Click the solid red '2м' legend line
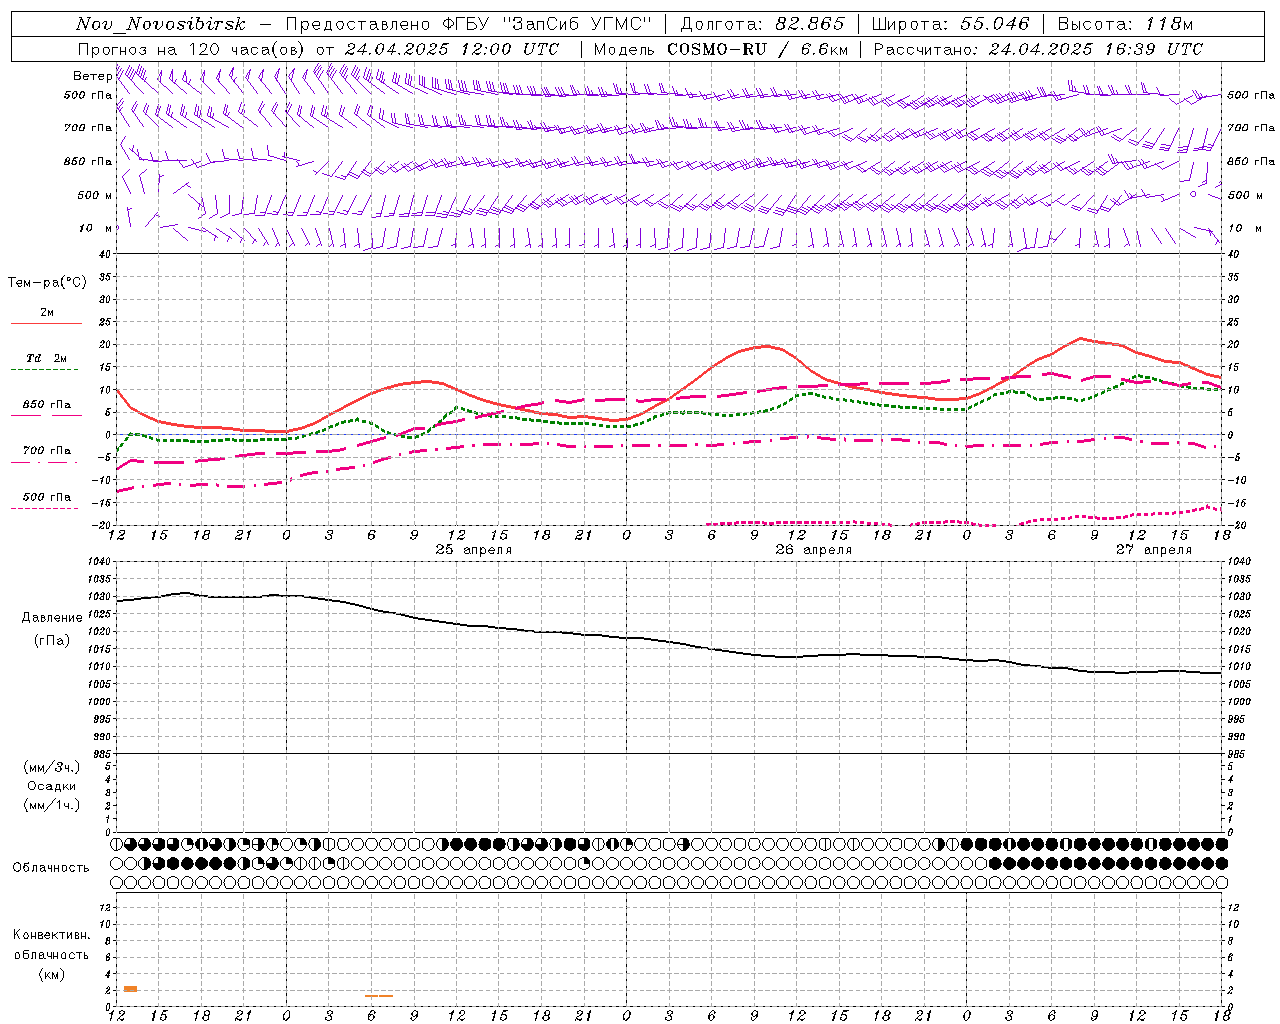Image resolution: width=1280 pixels, height=1024 pixels. point(47,323)
